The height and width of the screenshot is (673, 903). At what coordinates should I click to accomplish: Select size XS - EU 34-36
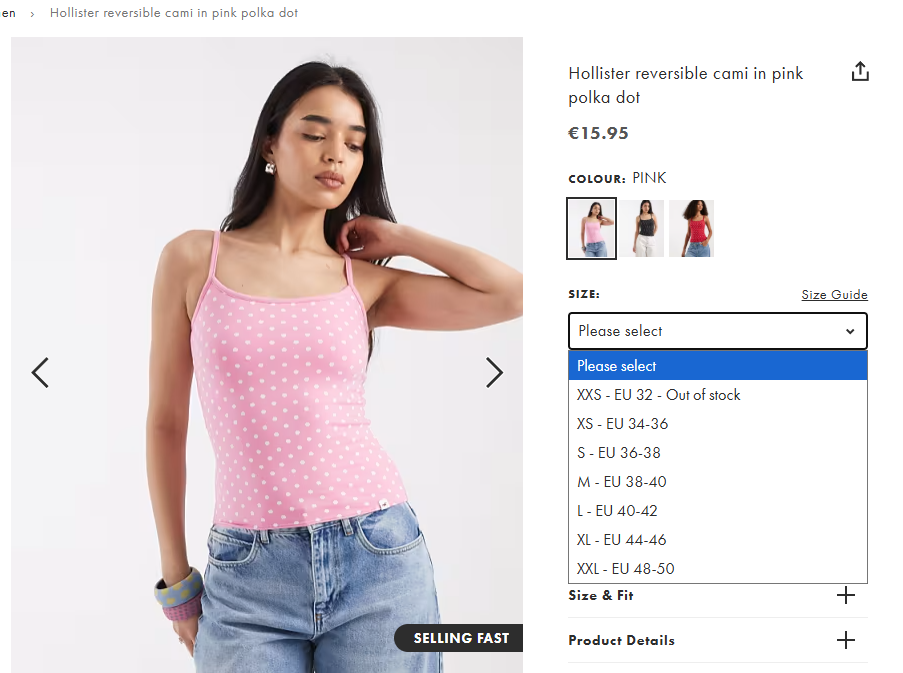pyautogui.click(x=718, y=424)
